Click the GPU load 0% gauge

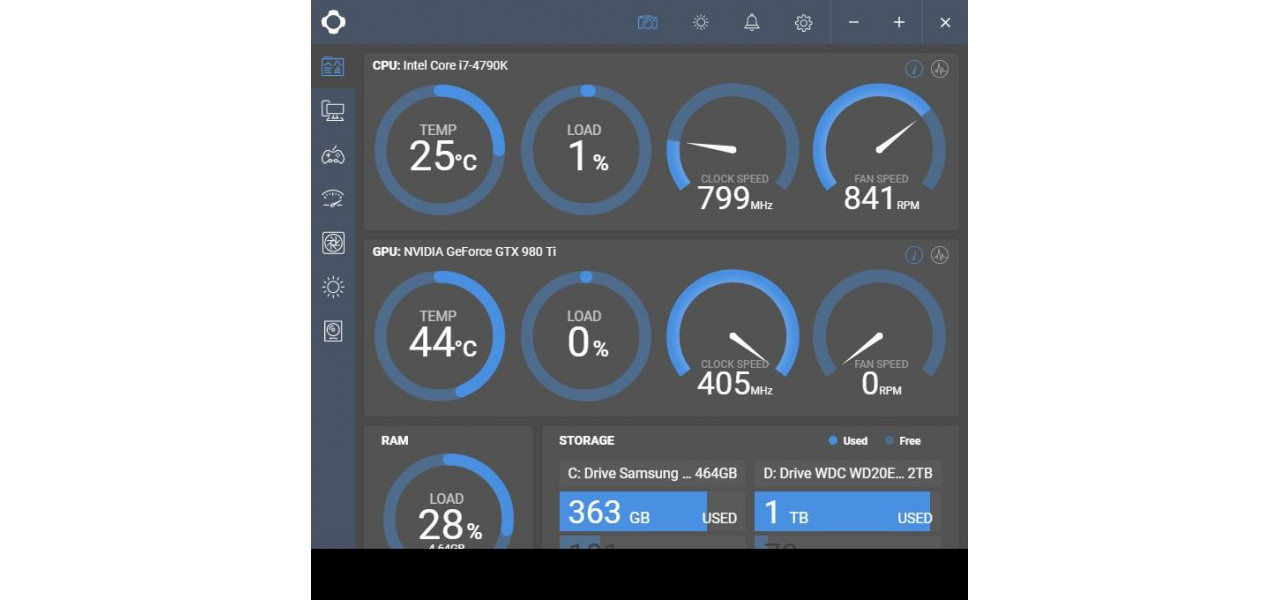(x=586, y=336)
